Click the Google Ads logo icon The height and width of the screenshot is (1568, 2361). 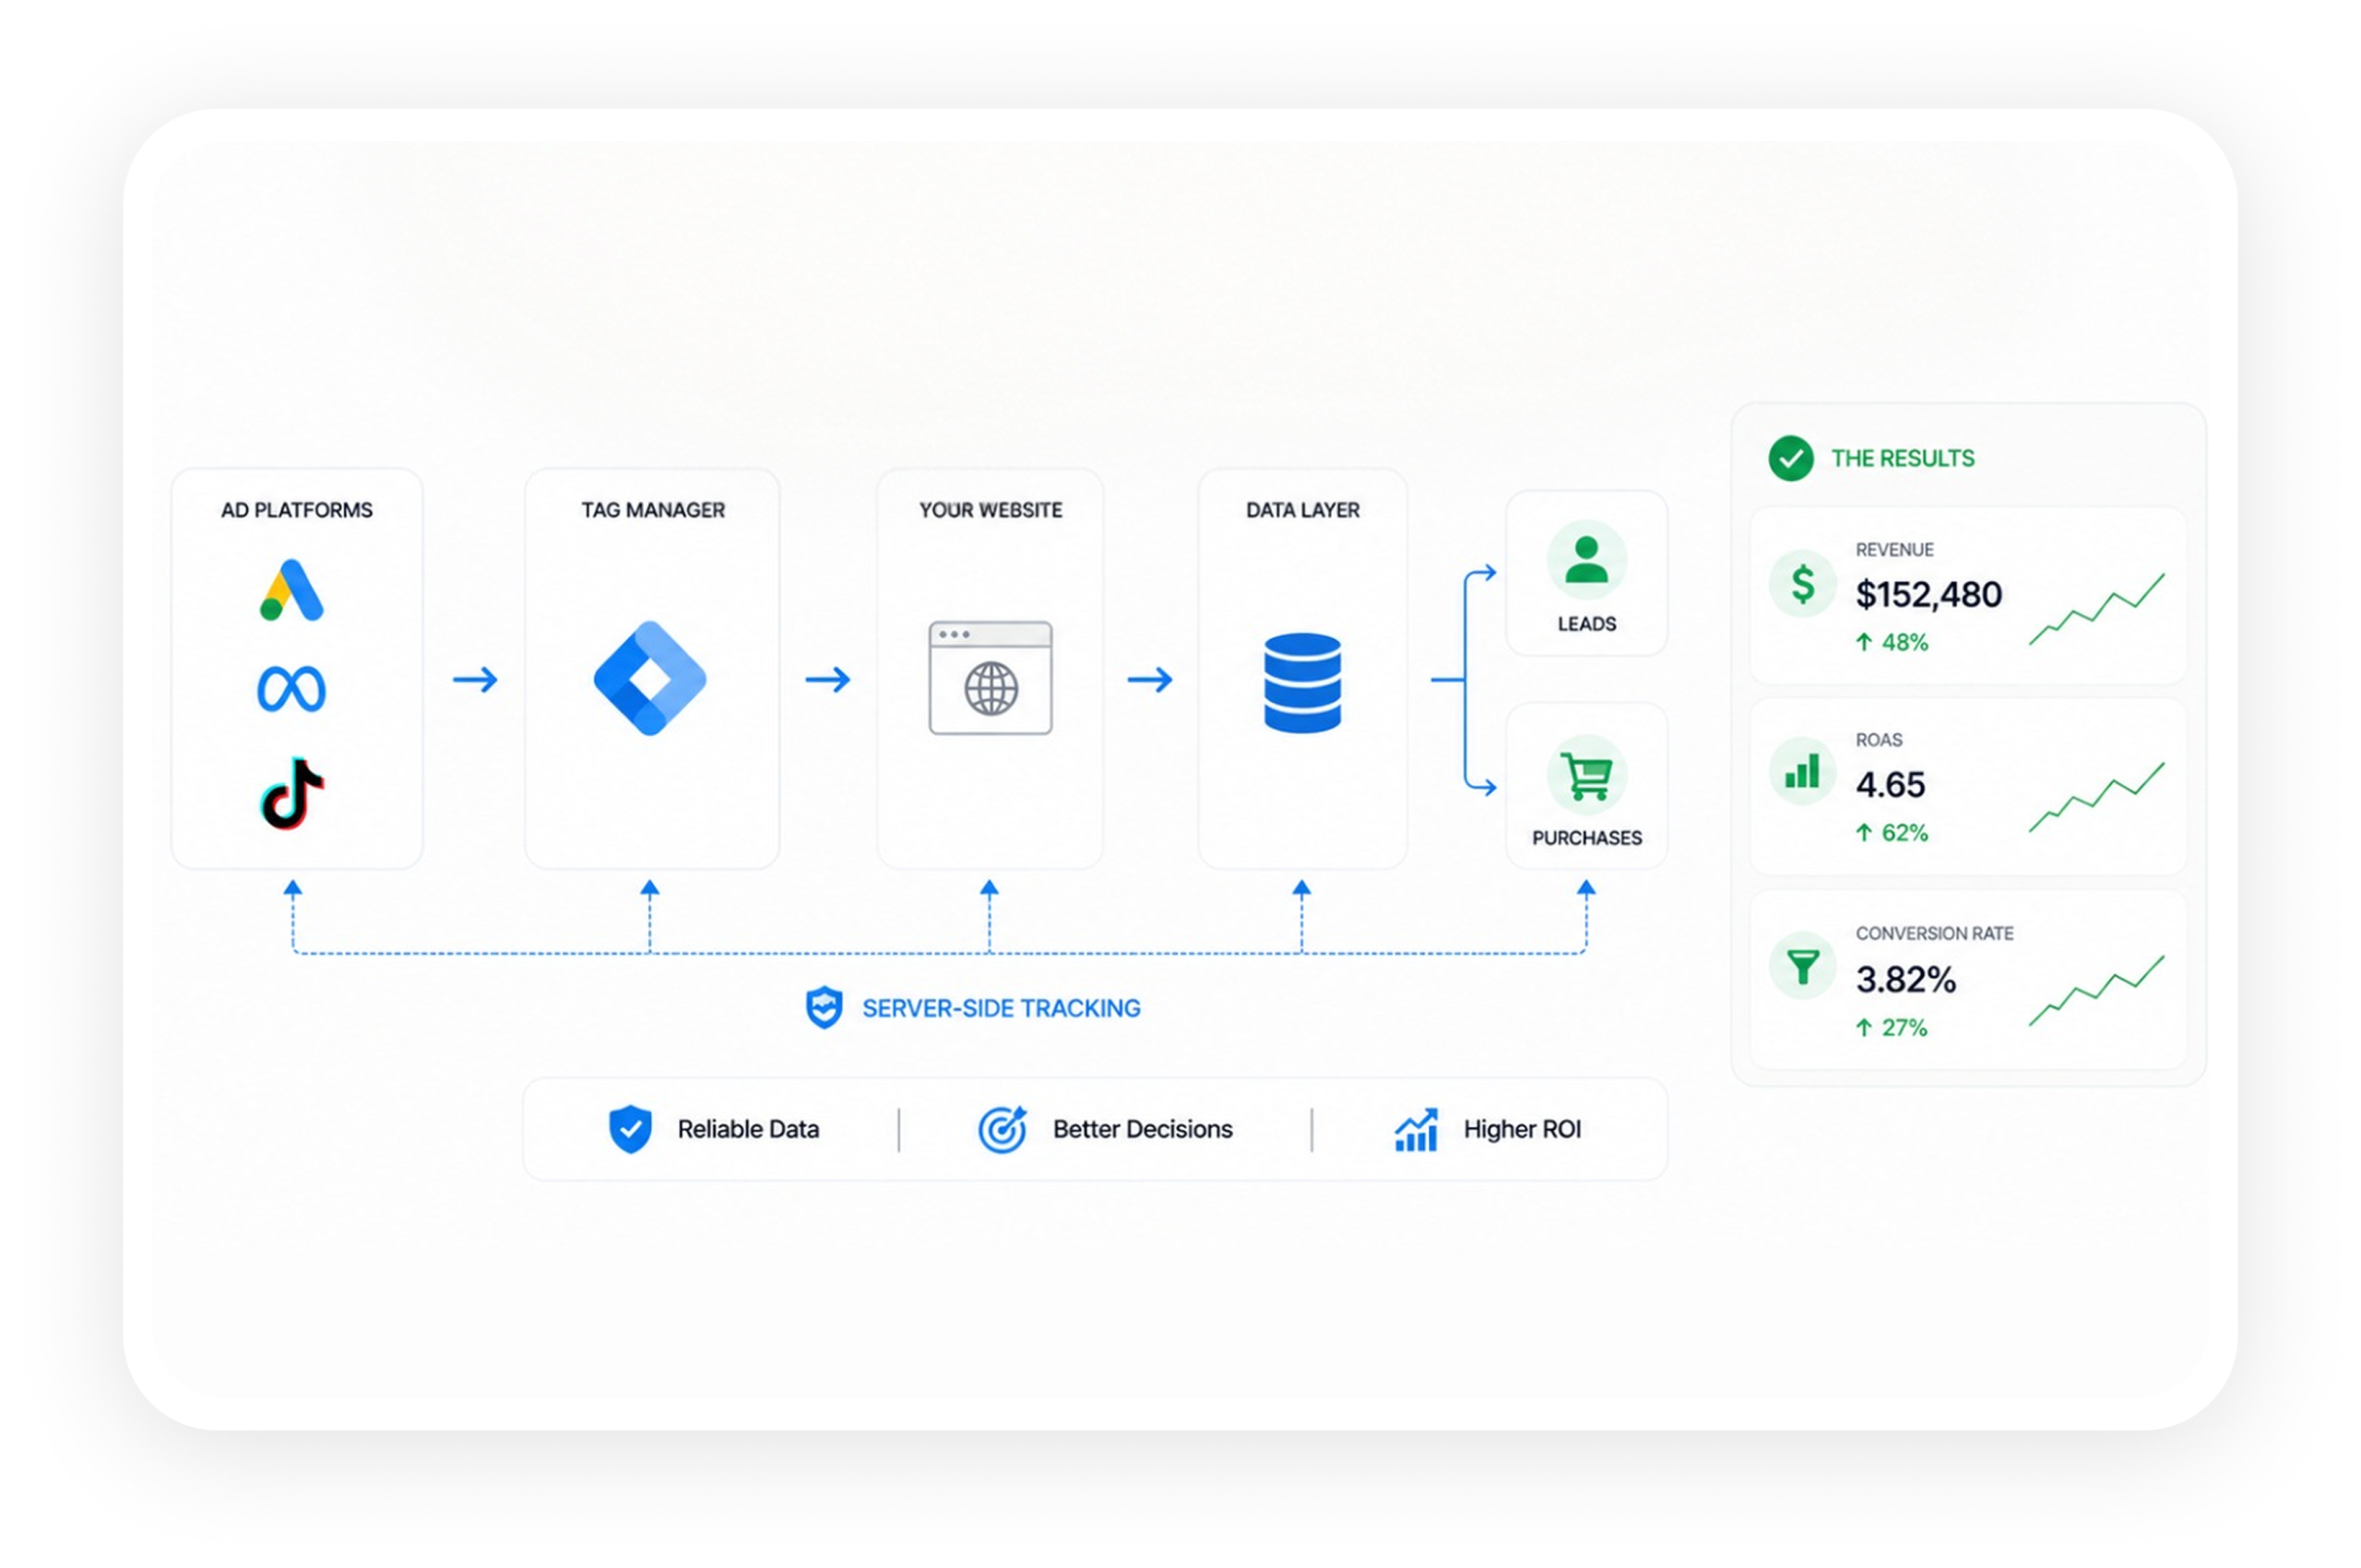(291, 590)
